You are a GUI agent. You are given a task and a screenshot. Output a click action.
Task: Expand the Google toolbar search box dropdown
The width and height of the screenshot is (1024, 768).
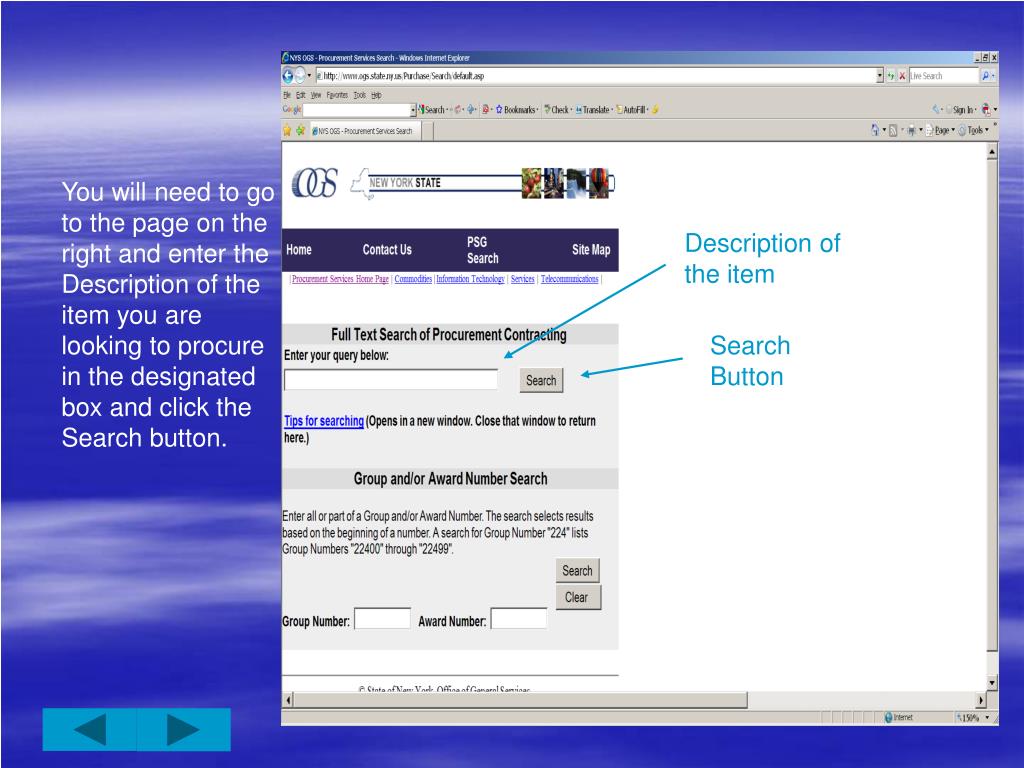pos(413,110)
